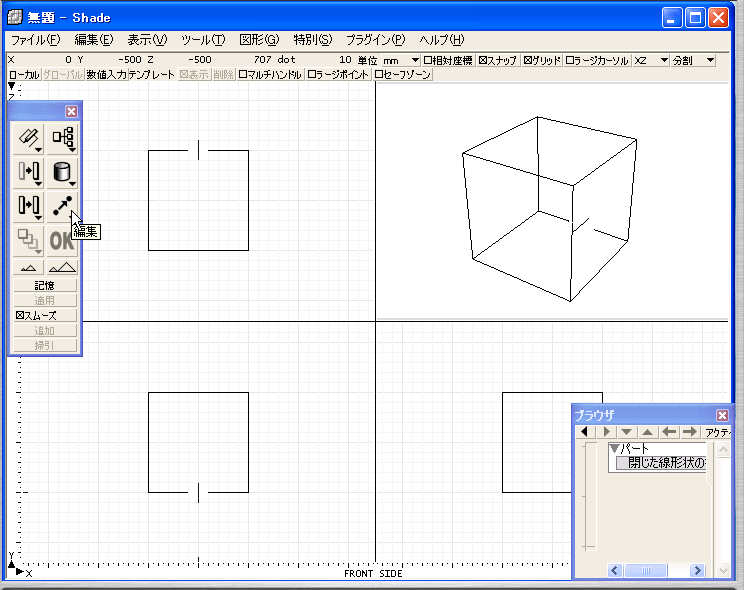Screen dimensions: 744x590
Task: Select 閉じた線形状 item in browser
Action: [661, 463]
